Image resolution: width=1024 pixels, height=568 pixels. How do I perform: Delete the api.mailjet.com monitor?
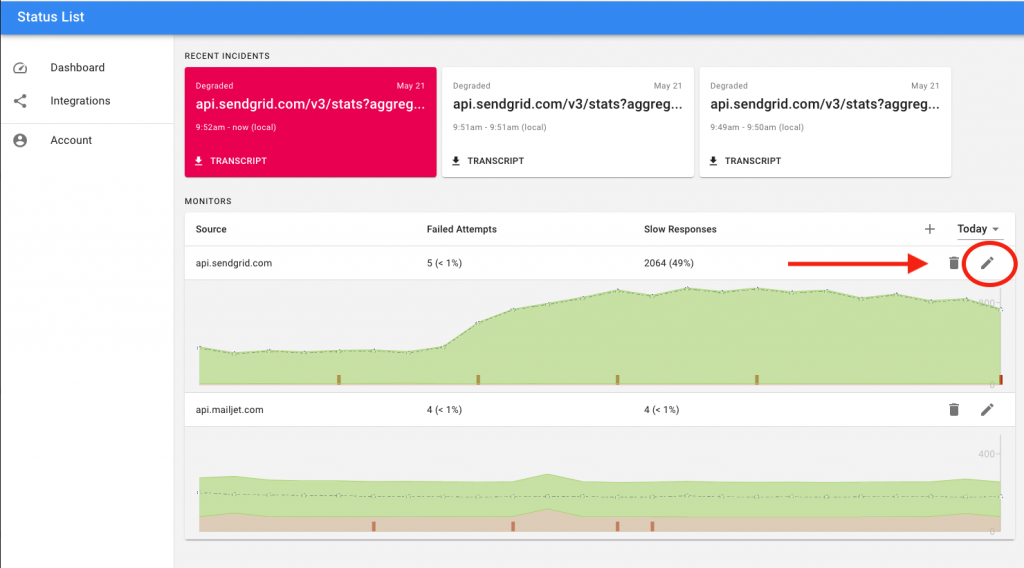(954, 410)
